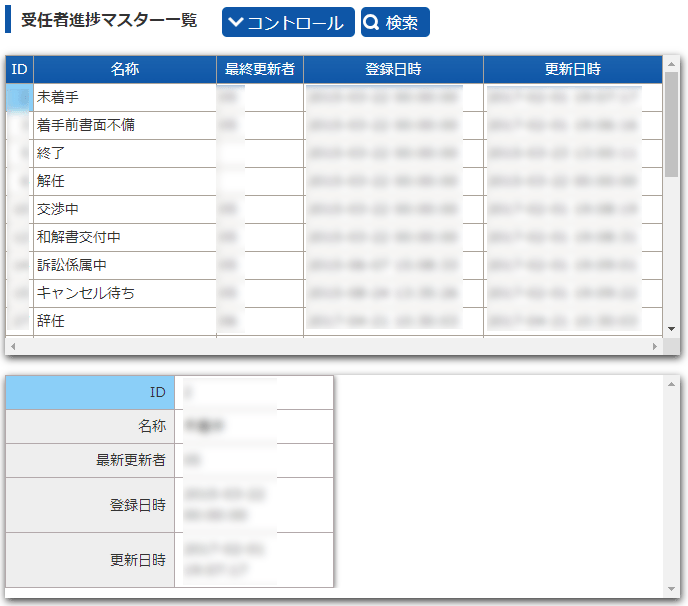Viewport: 688px width, 606px height.
Task: Sort by the 更新日時 column header
Action: [x=572, y=69]
